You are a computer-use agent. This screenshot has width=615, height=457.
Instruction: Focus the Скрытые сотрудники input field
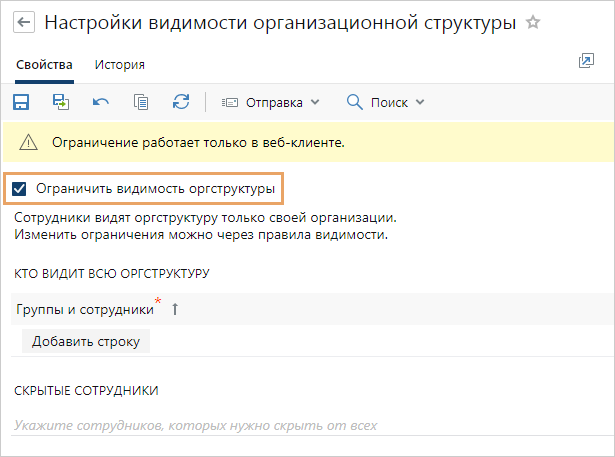pos(300,425)
